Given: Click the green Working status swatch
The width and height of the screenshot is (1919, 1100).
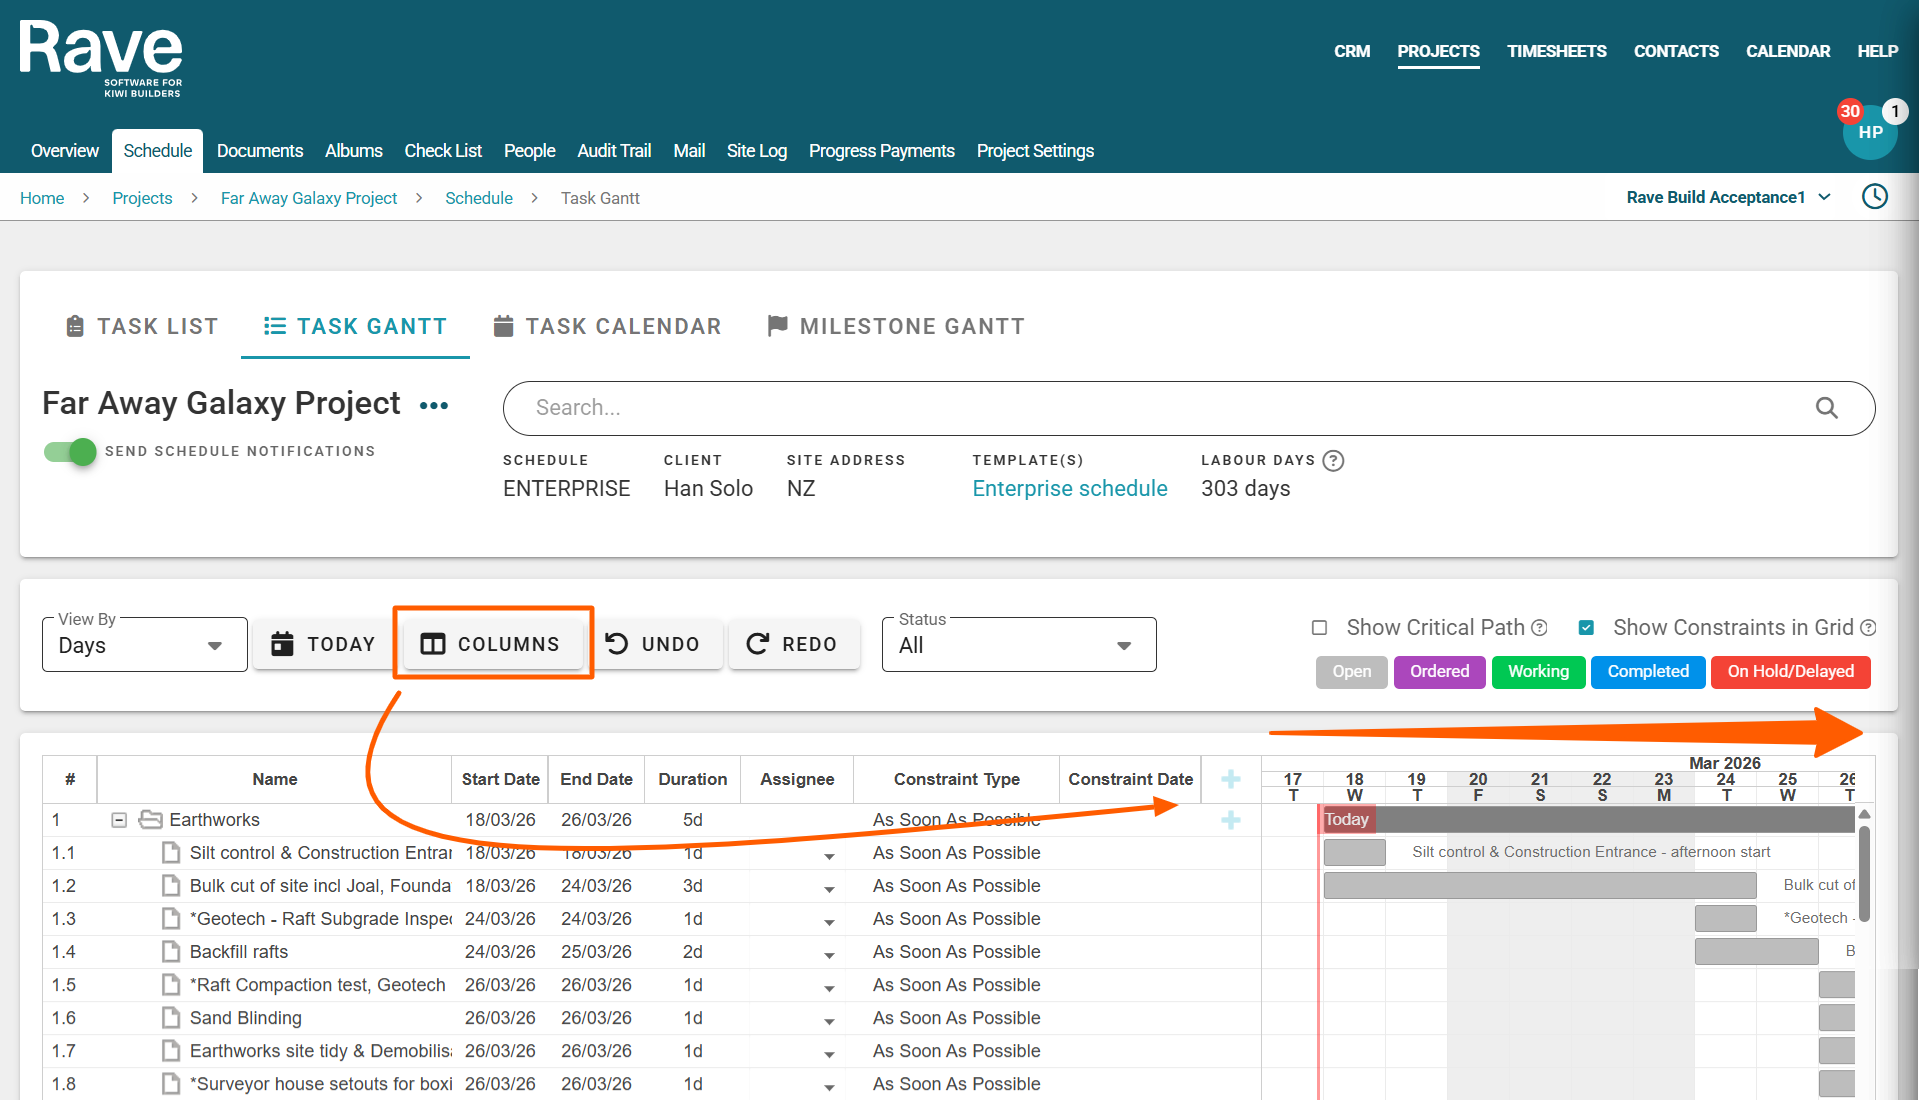Looking at the screenshot, I should coord(1537,672).
